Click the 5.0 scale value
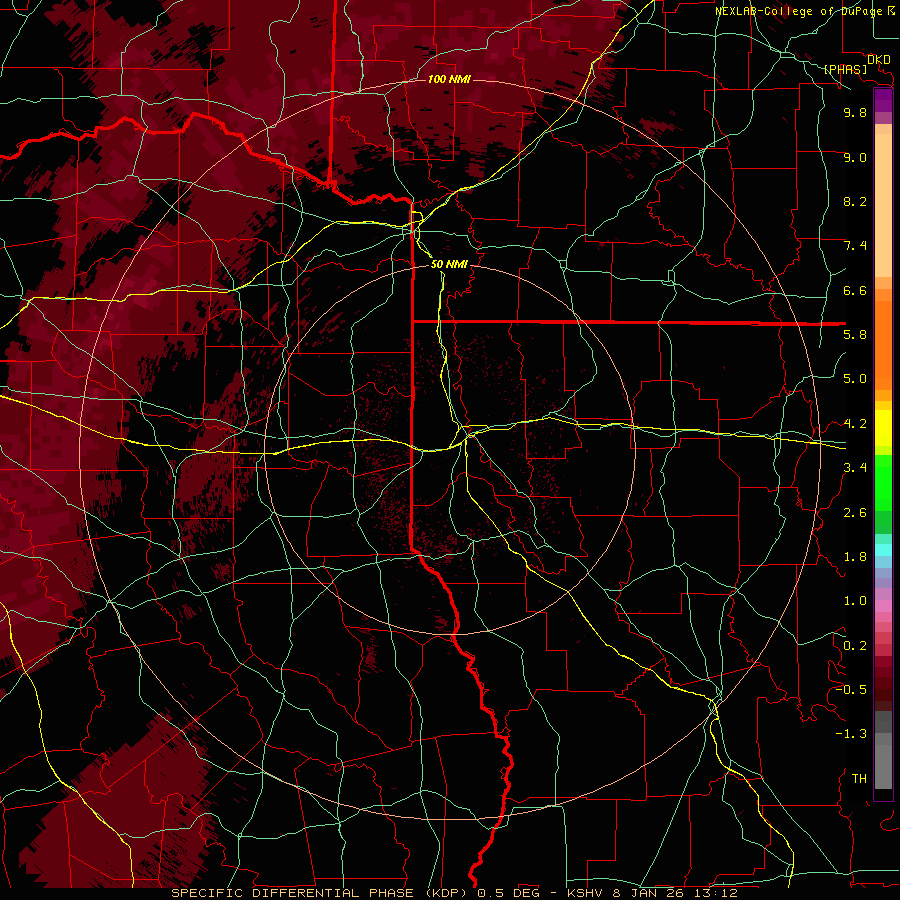900x900 pixels. pos(855,379)
